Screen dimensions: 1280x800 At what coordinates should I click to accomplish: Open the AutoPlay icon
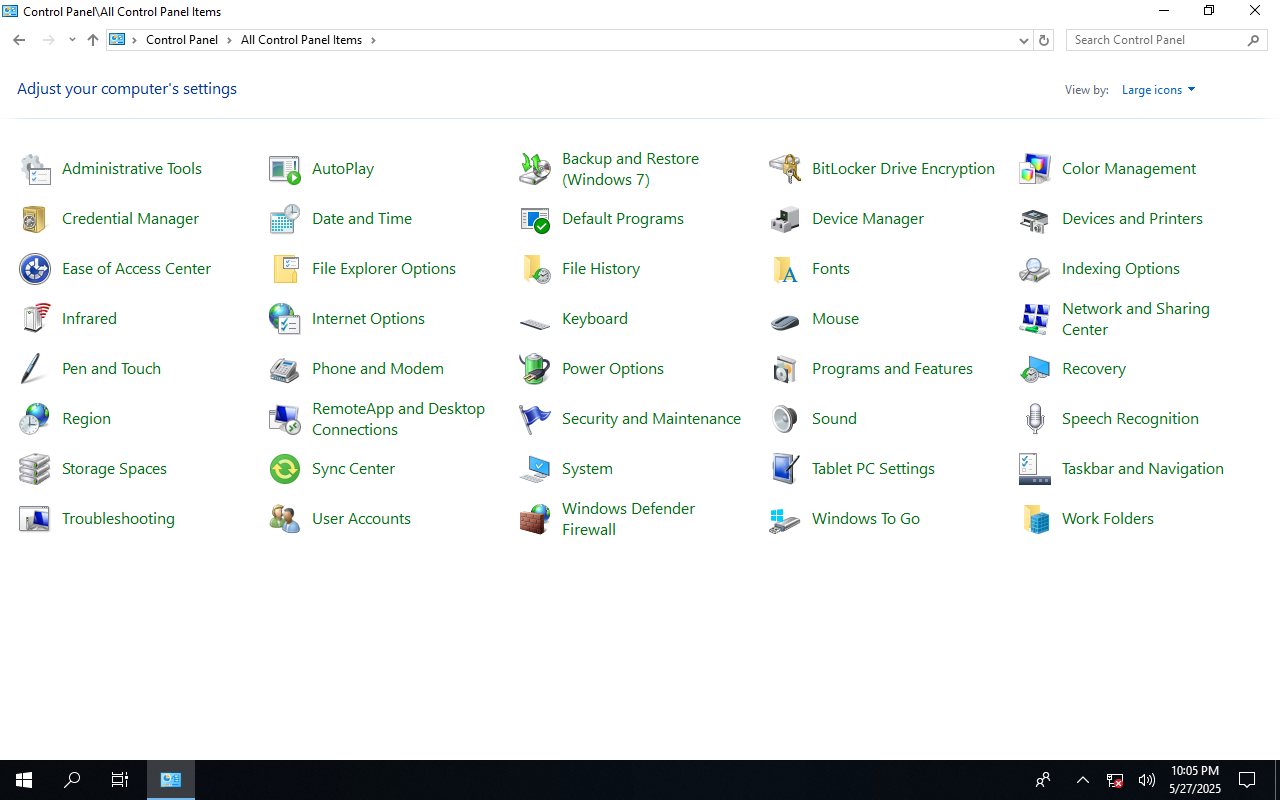coord(285,169)
